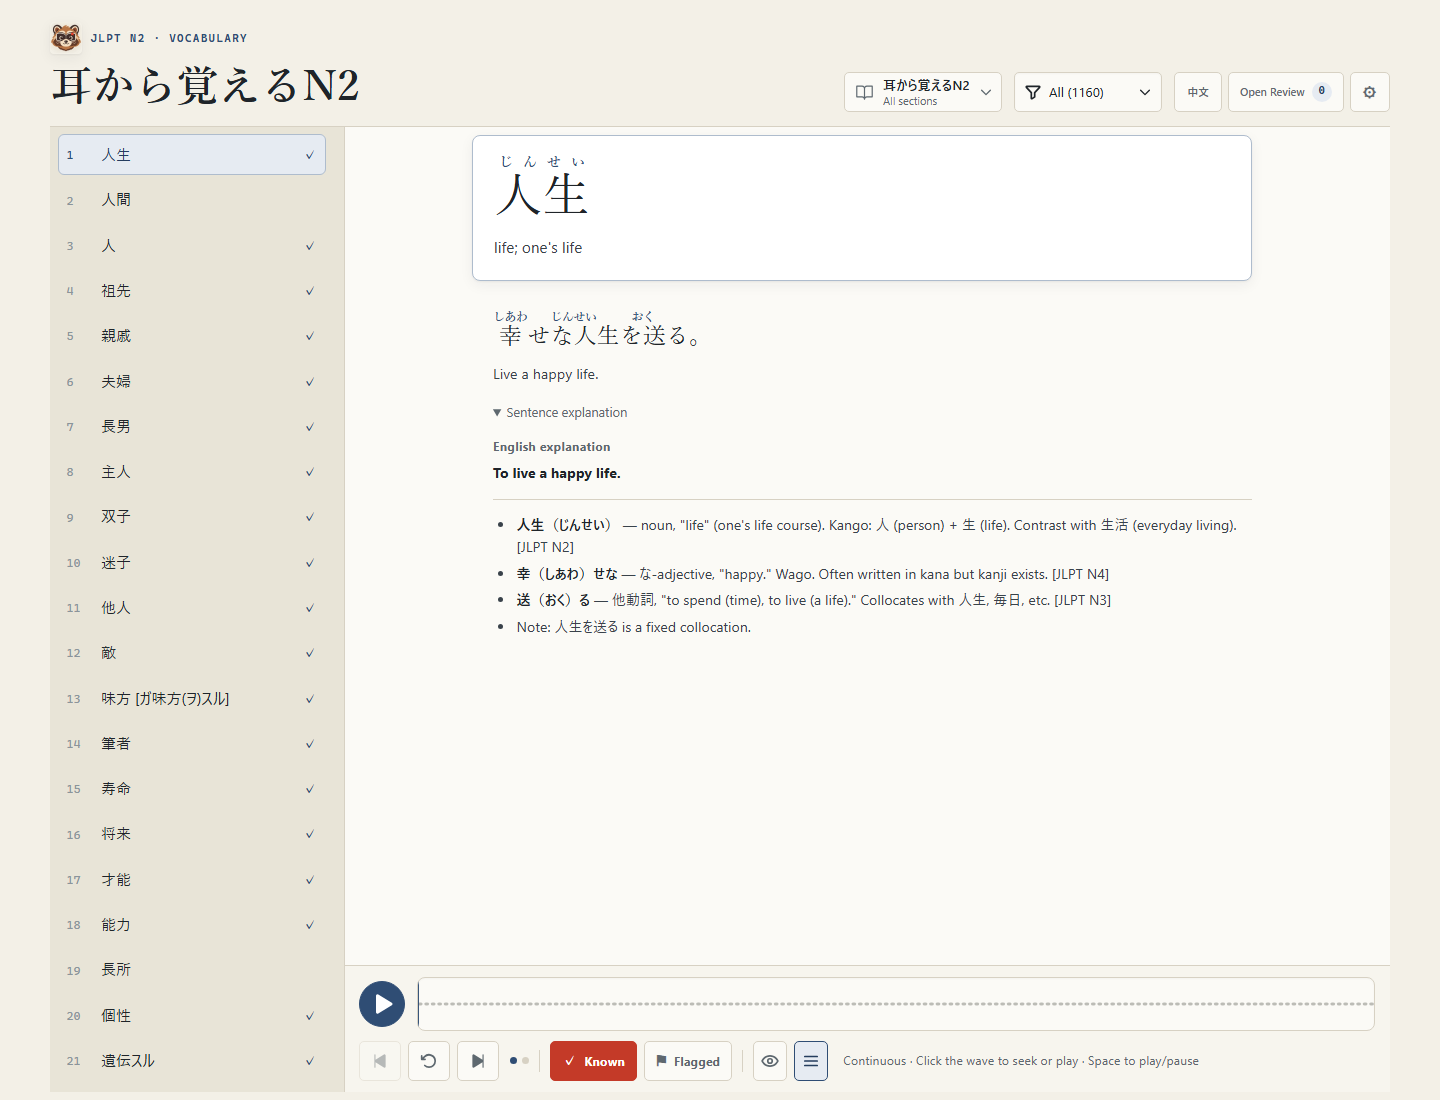
Task: Open the settings gear button
Action: pos(1369,92)
